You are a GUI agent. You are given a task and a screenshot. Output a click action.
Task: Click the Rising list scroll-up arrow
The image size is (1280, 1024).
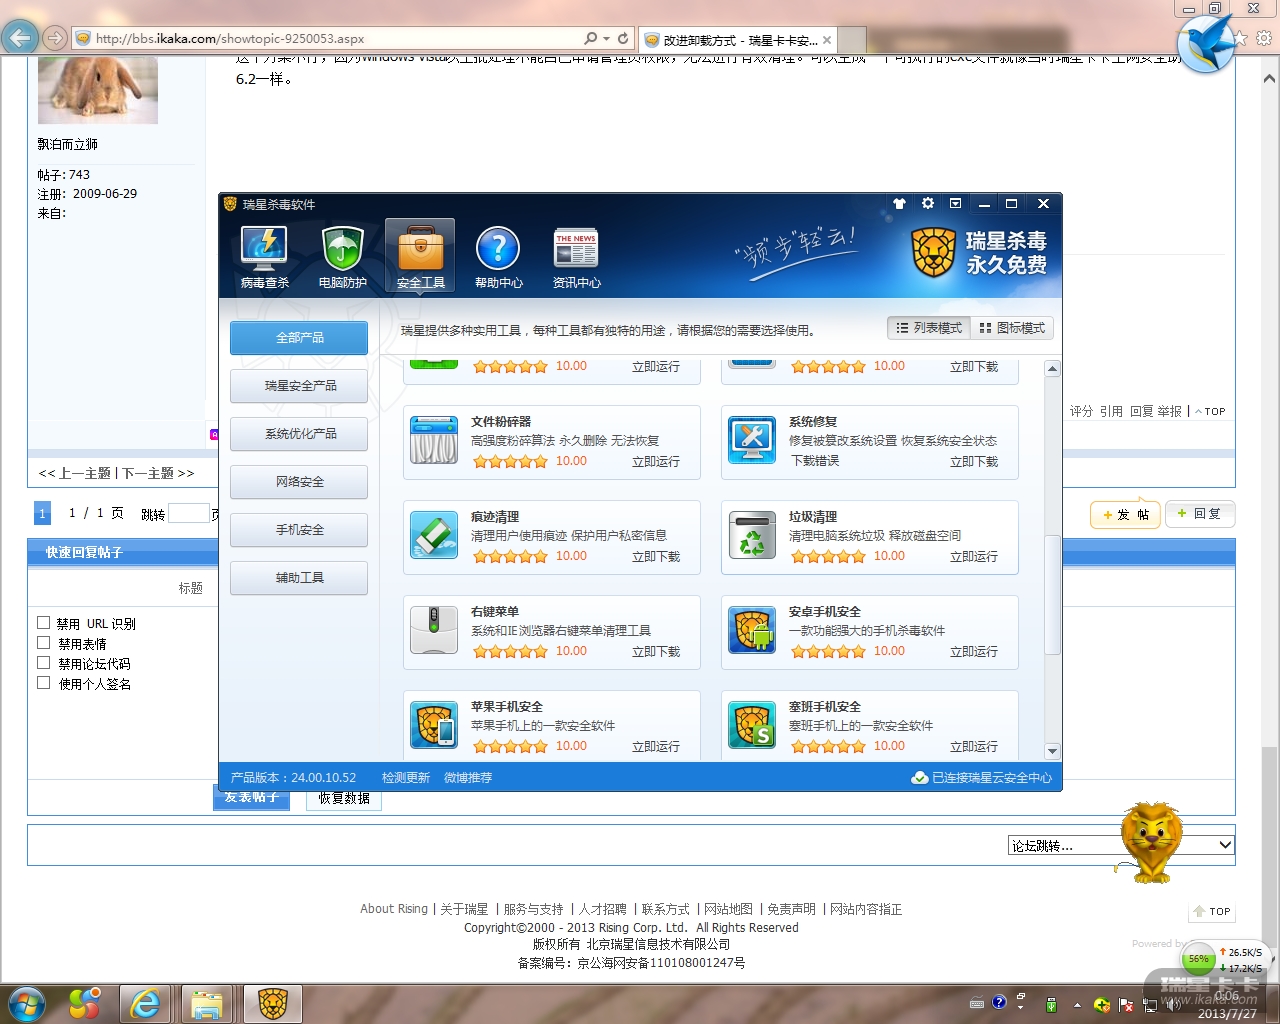[1052, 369]
